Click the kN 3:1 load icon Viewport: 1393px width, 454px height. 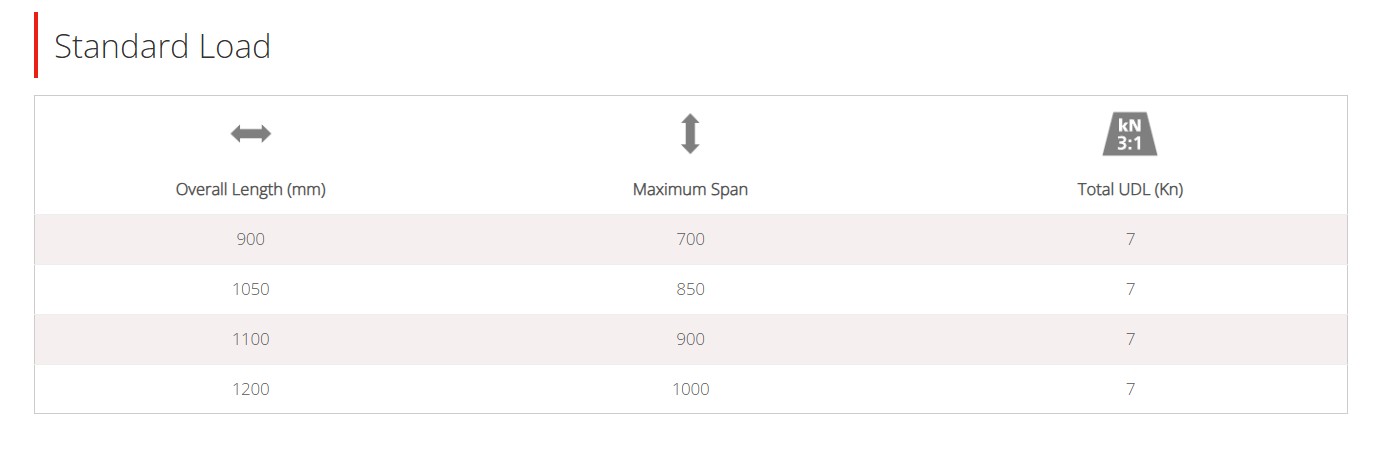1130,134
